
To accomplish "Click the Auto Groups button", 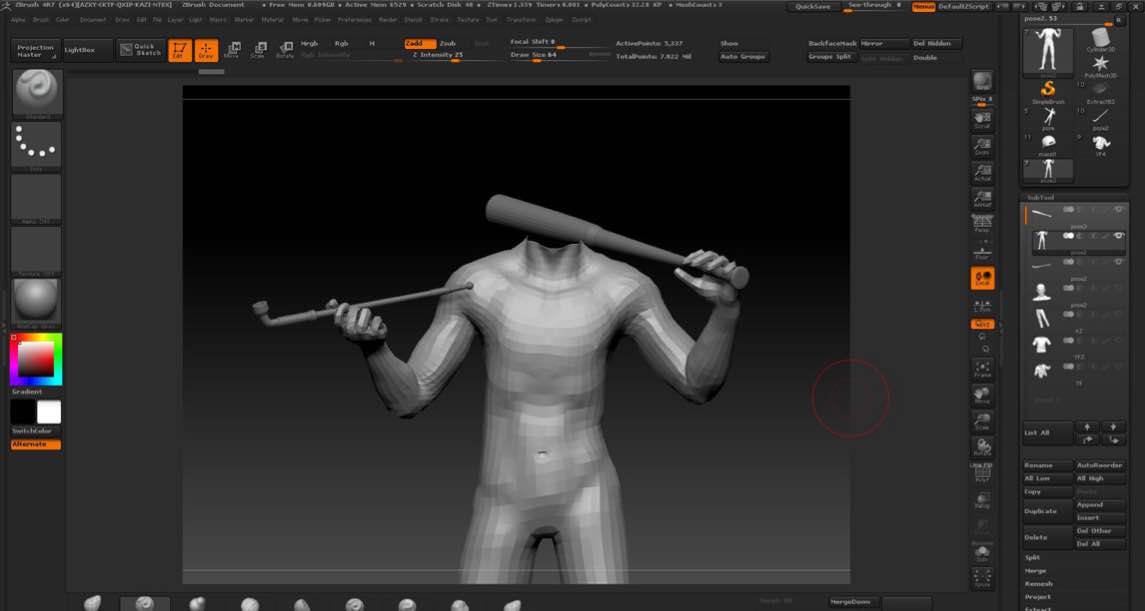I will point(743,57).
